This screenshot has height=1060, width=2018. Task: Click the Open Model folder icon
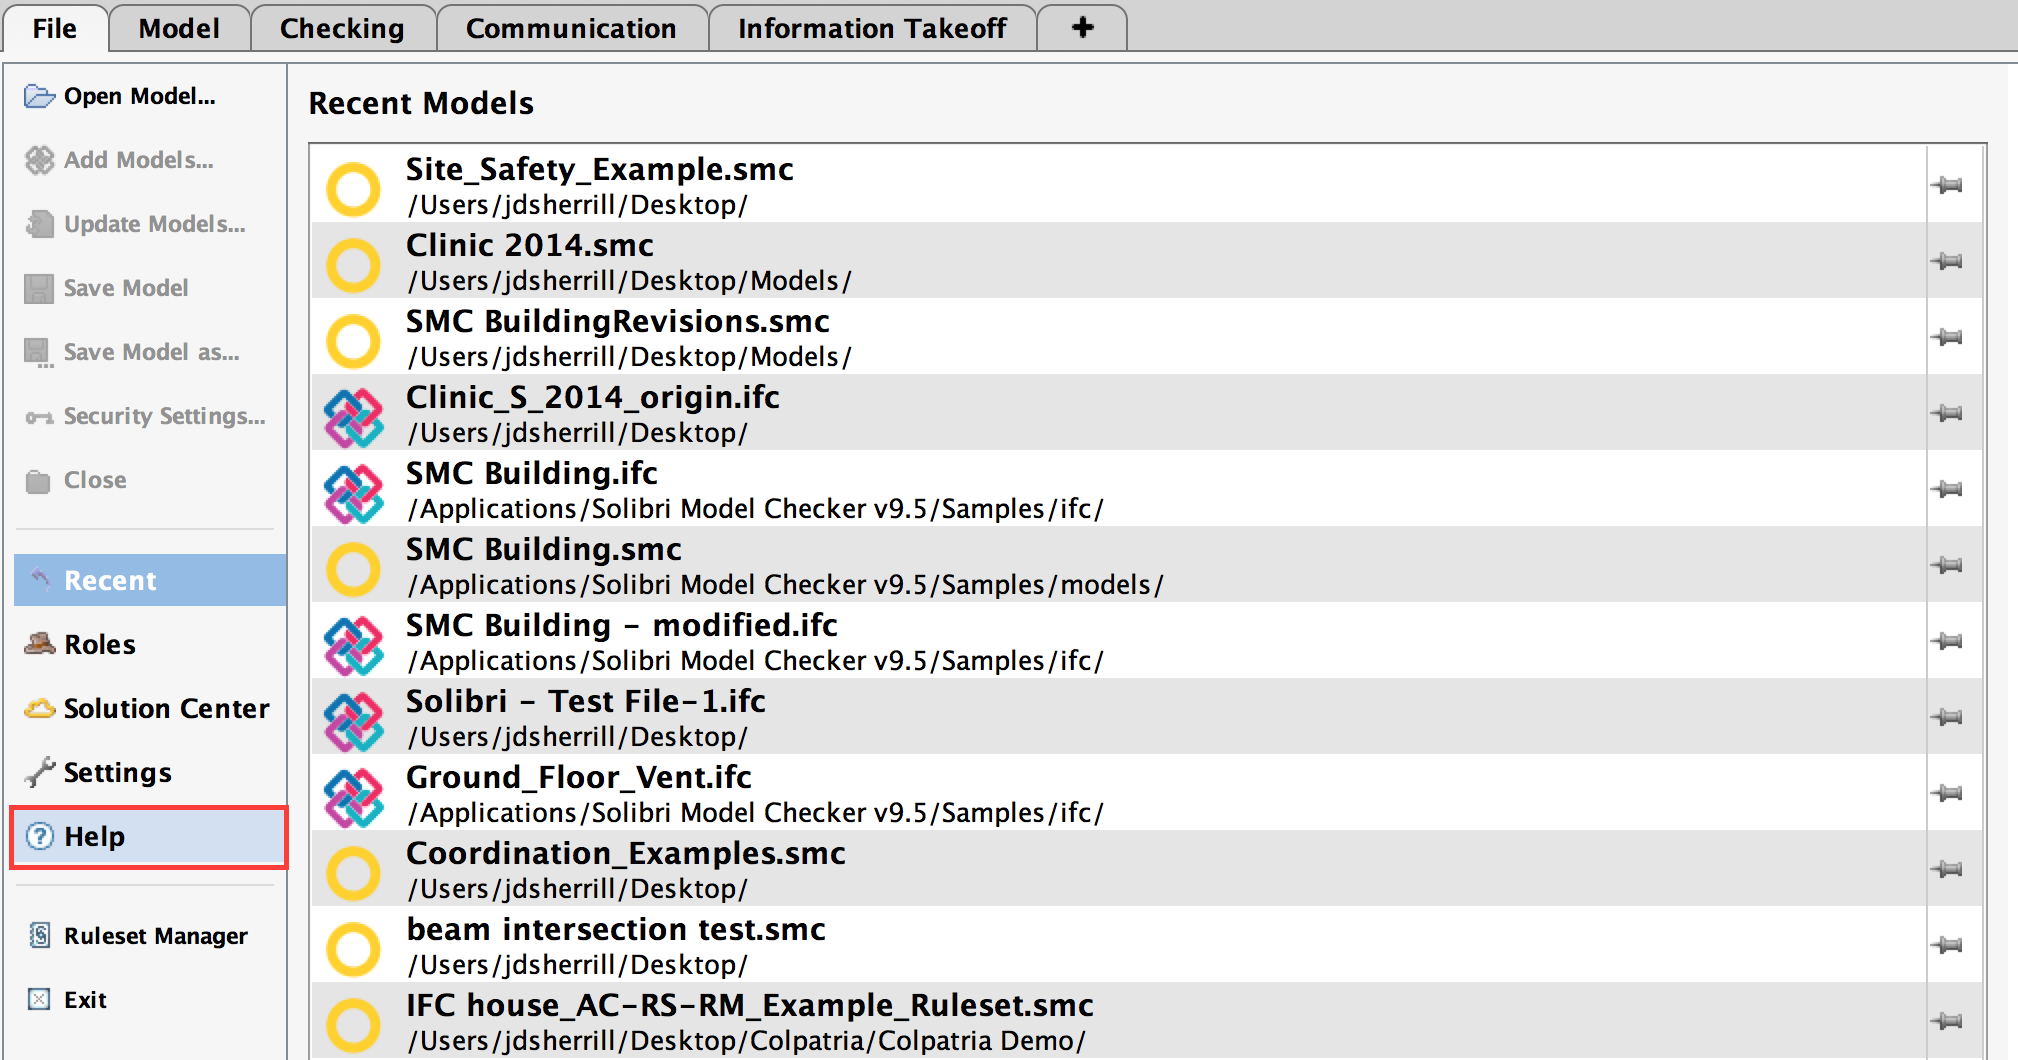pyautogui.click(x=39, y=96)
